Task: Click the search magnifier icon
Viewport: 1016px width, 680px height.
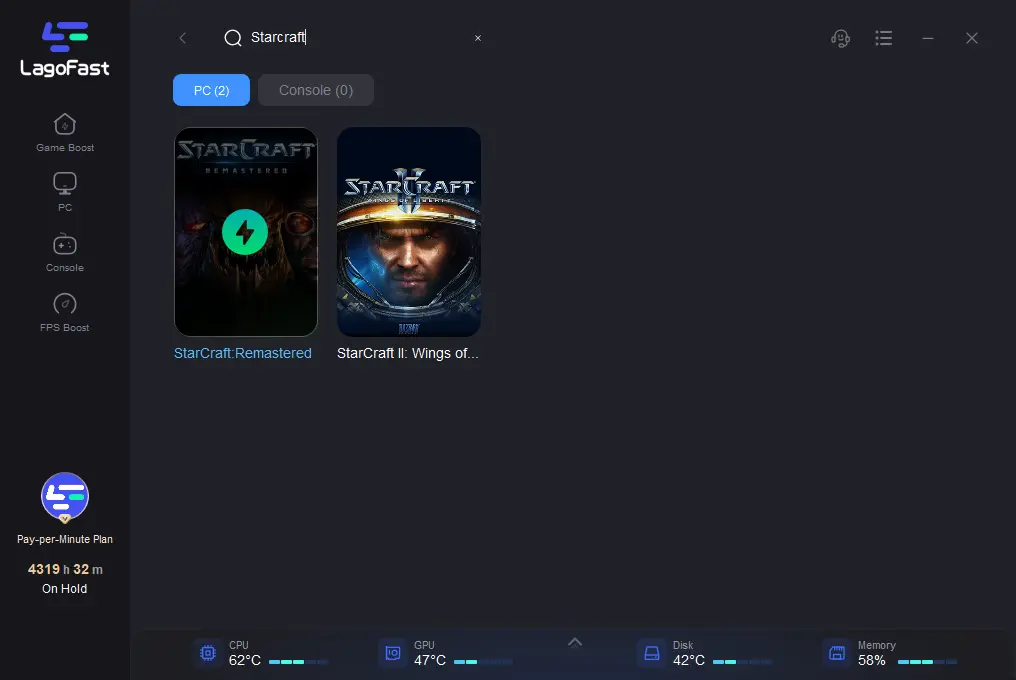Action: 233,38
